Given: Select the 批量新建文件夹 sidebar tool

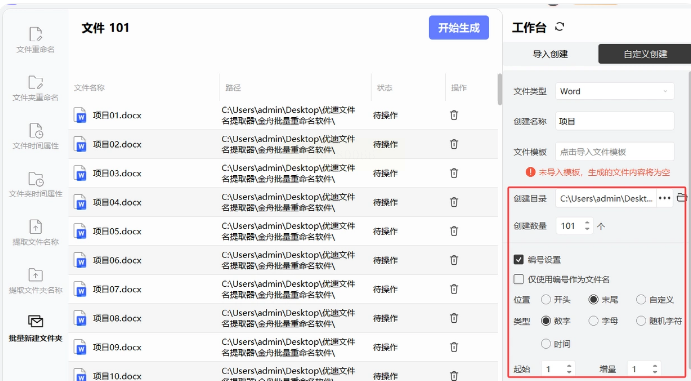Looking at the screenshot, I should pos(35,329).
